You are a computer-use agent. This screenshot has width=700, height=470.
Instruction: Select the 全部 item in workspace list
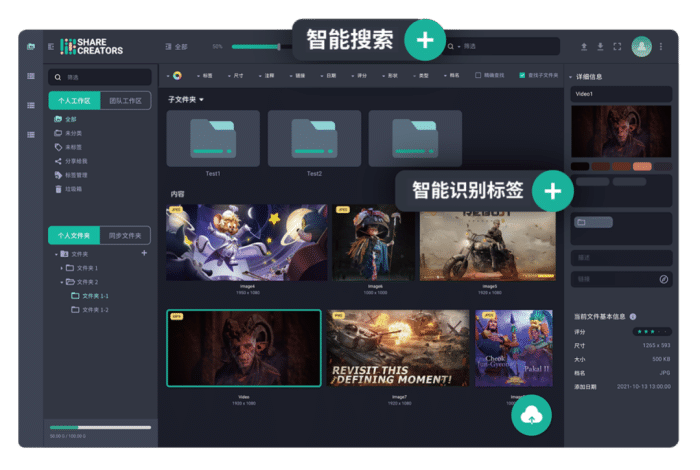[66, 119]
